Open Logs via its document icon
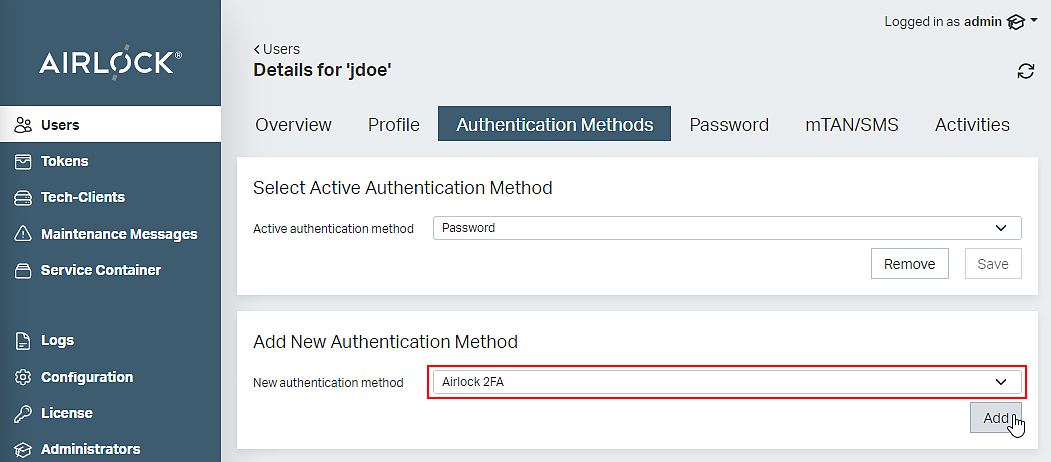This screenshot has width=1051, height=462. pyautogui.click(x=24, y=341)
